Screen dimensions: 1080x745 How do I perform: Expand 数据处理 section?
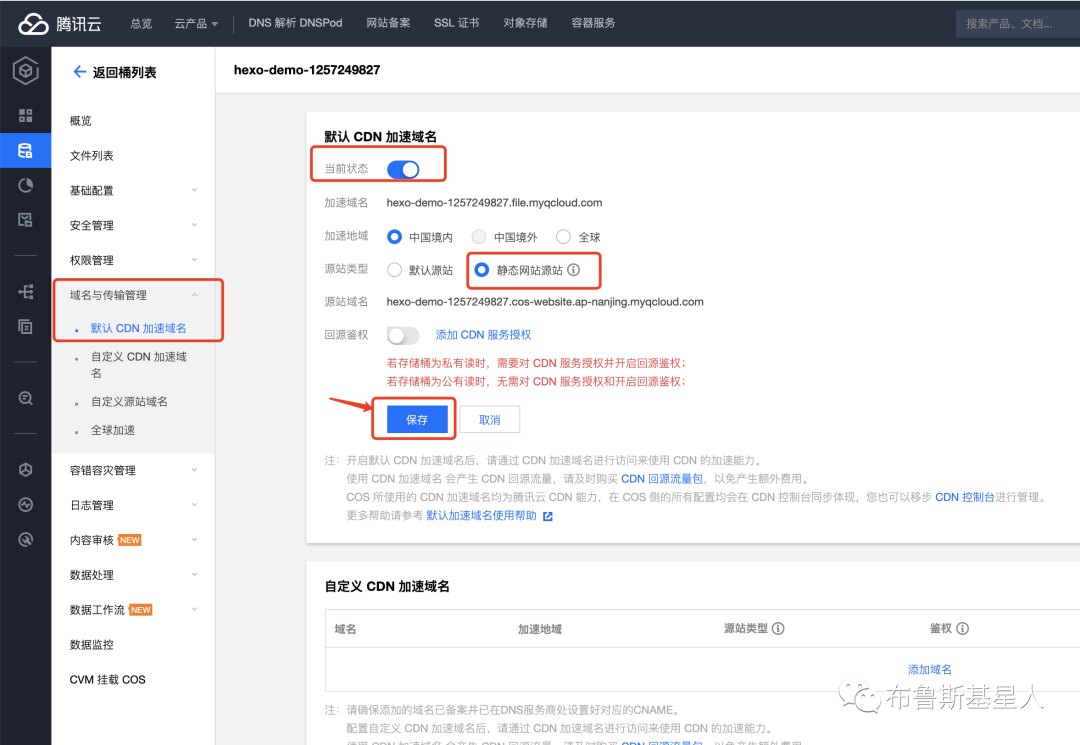point(133,575)
